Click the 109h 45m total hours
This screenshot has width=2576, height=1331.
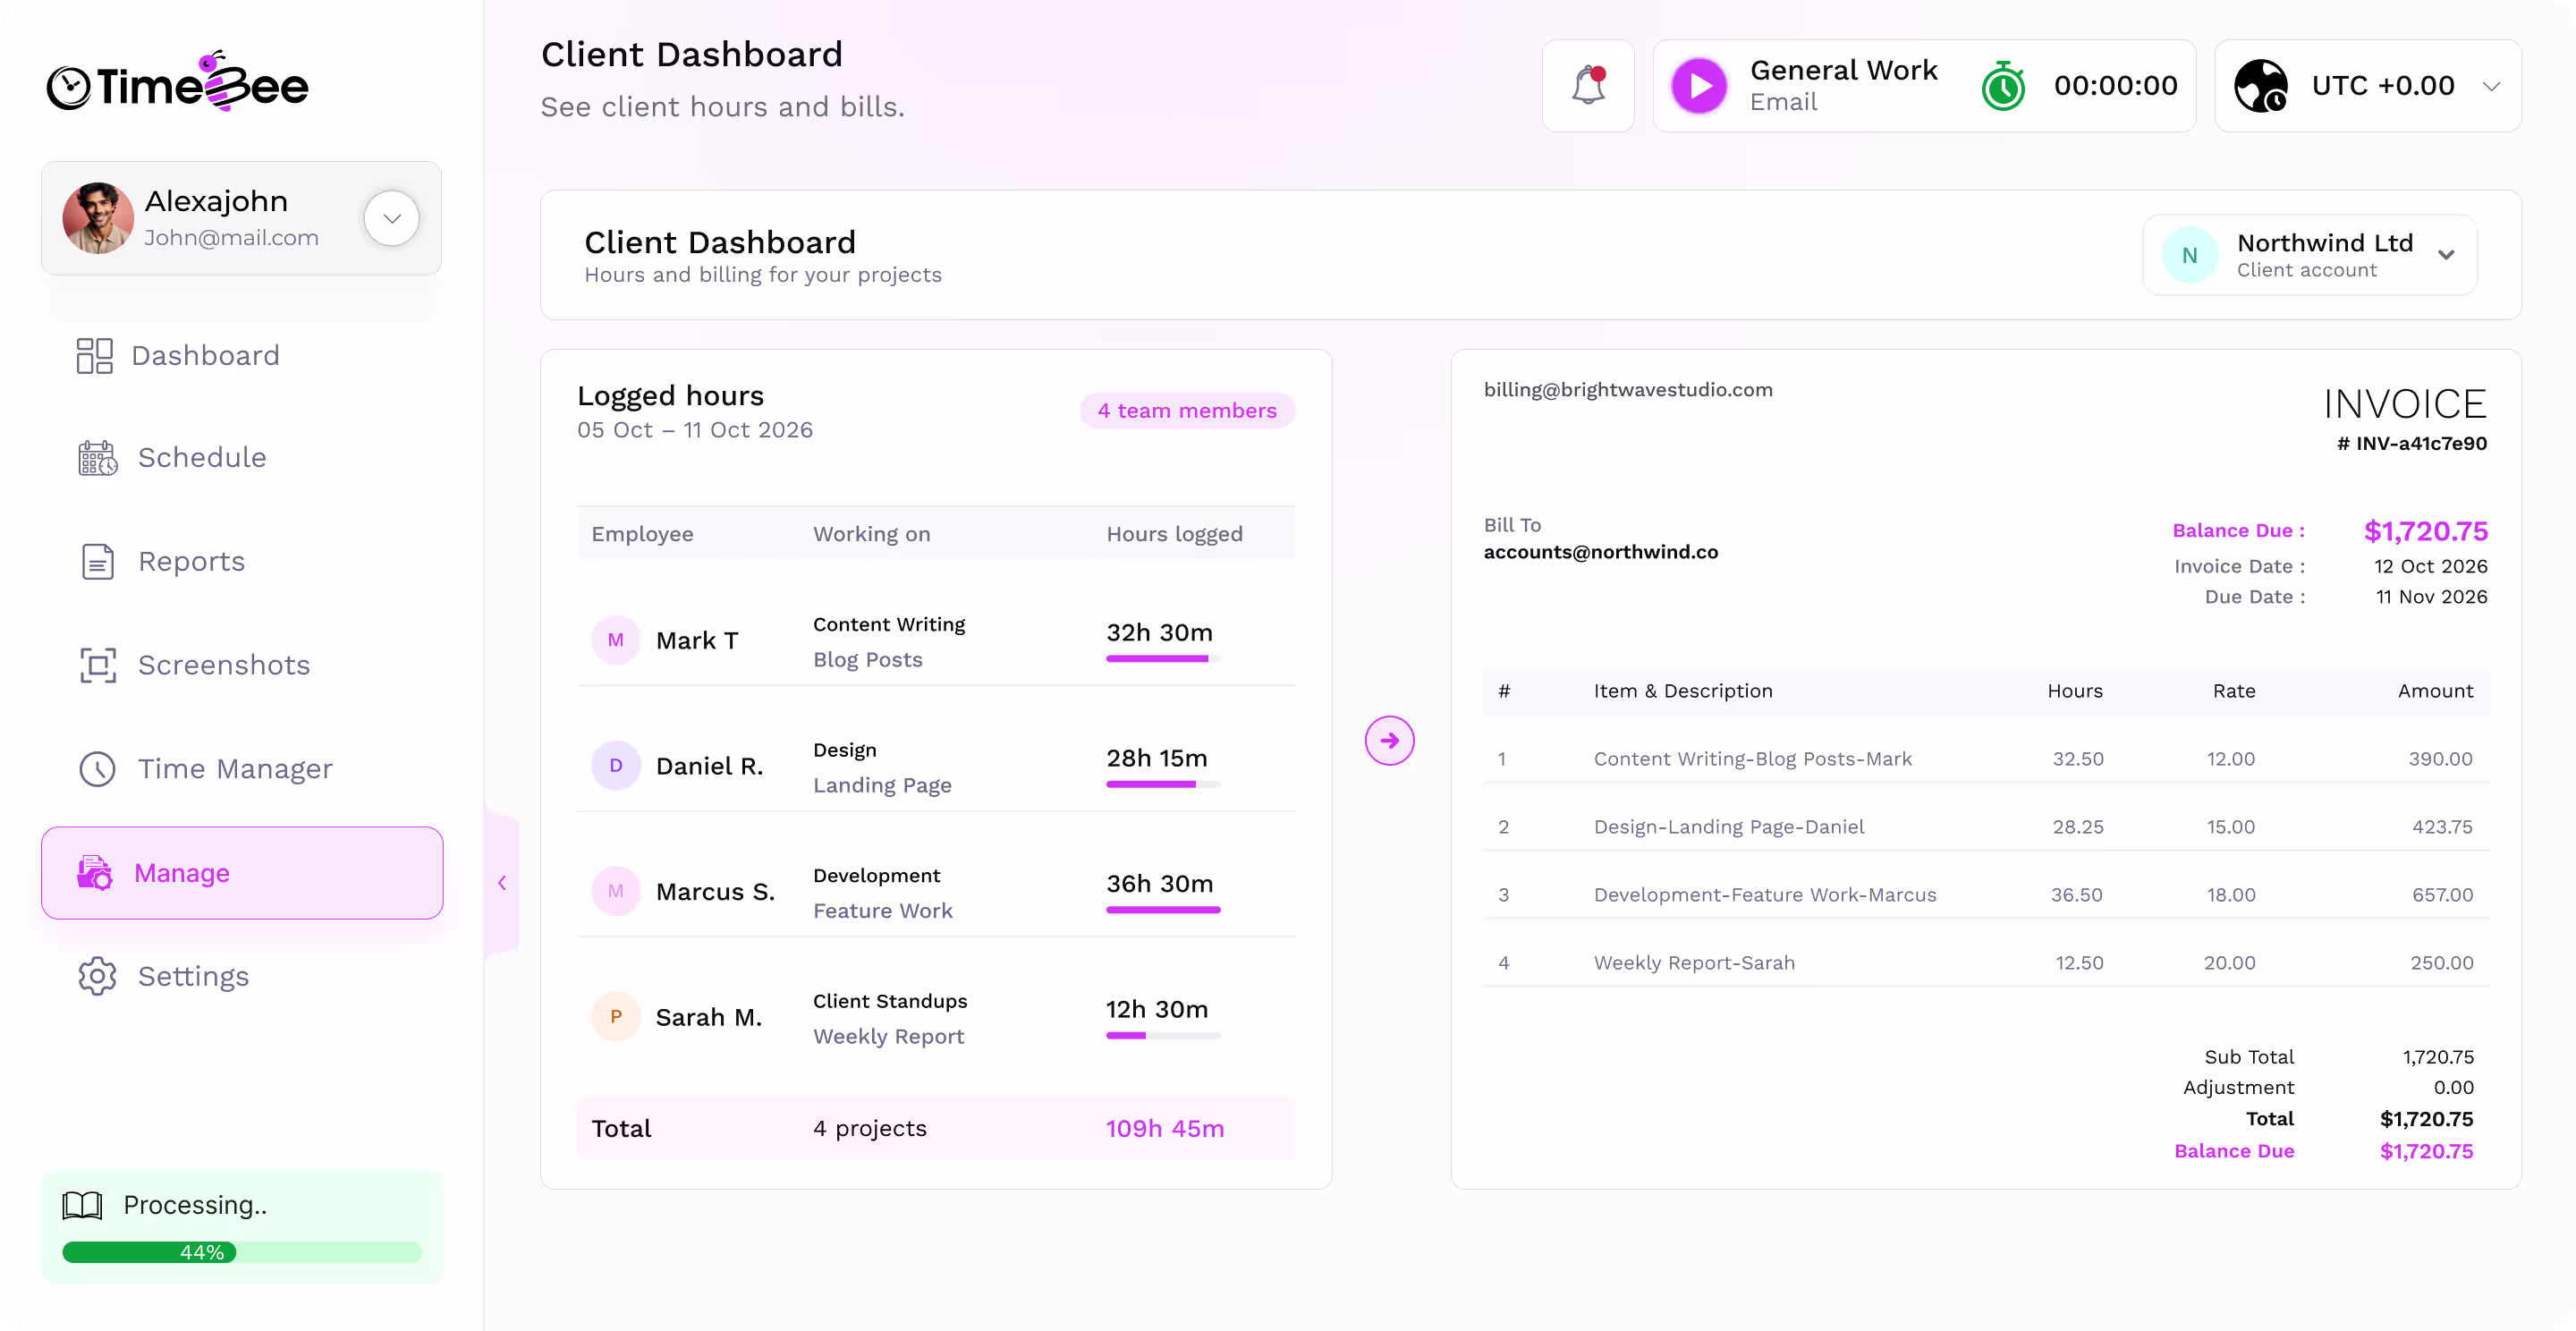point(1165,1129)
